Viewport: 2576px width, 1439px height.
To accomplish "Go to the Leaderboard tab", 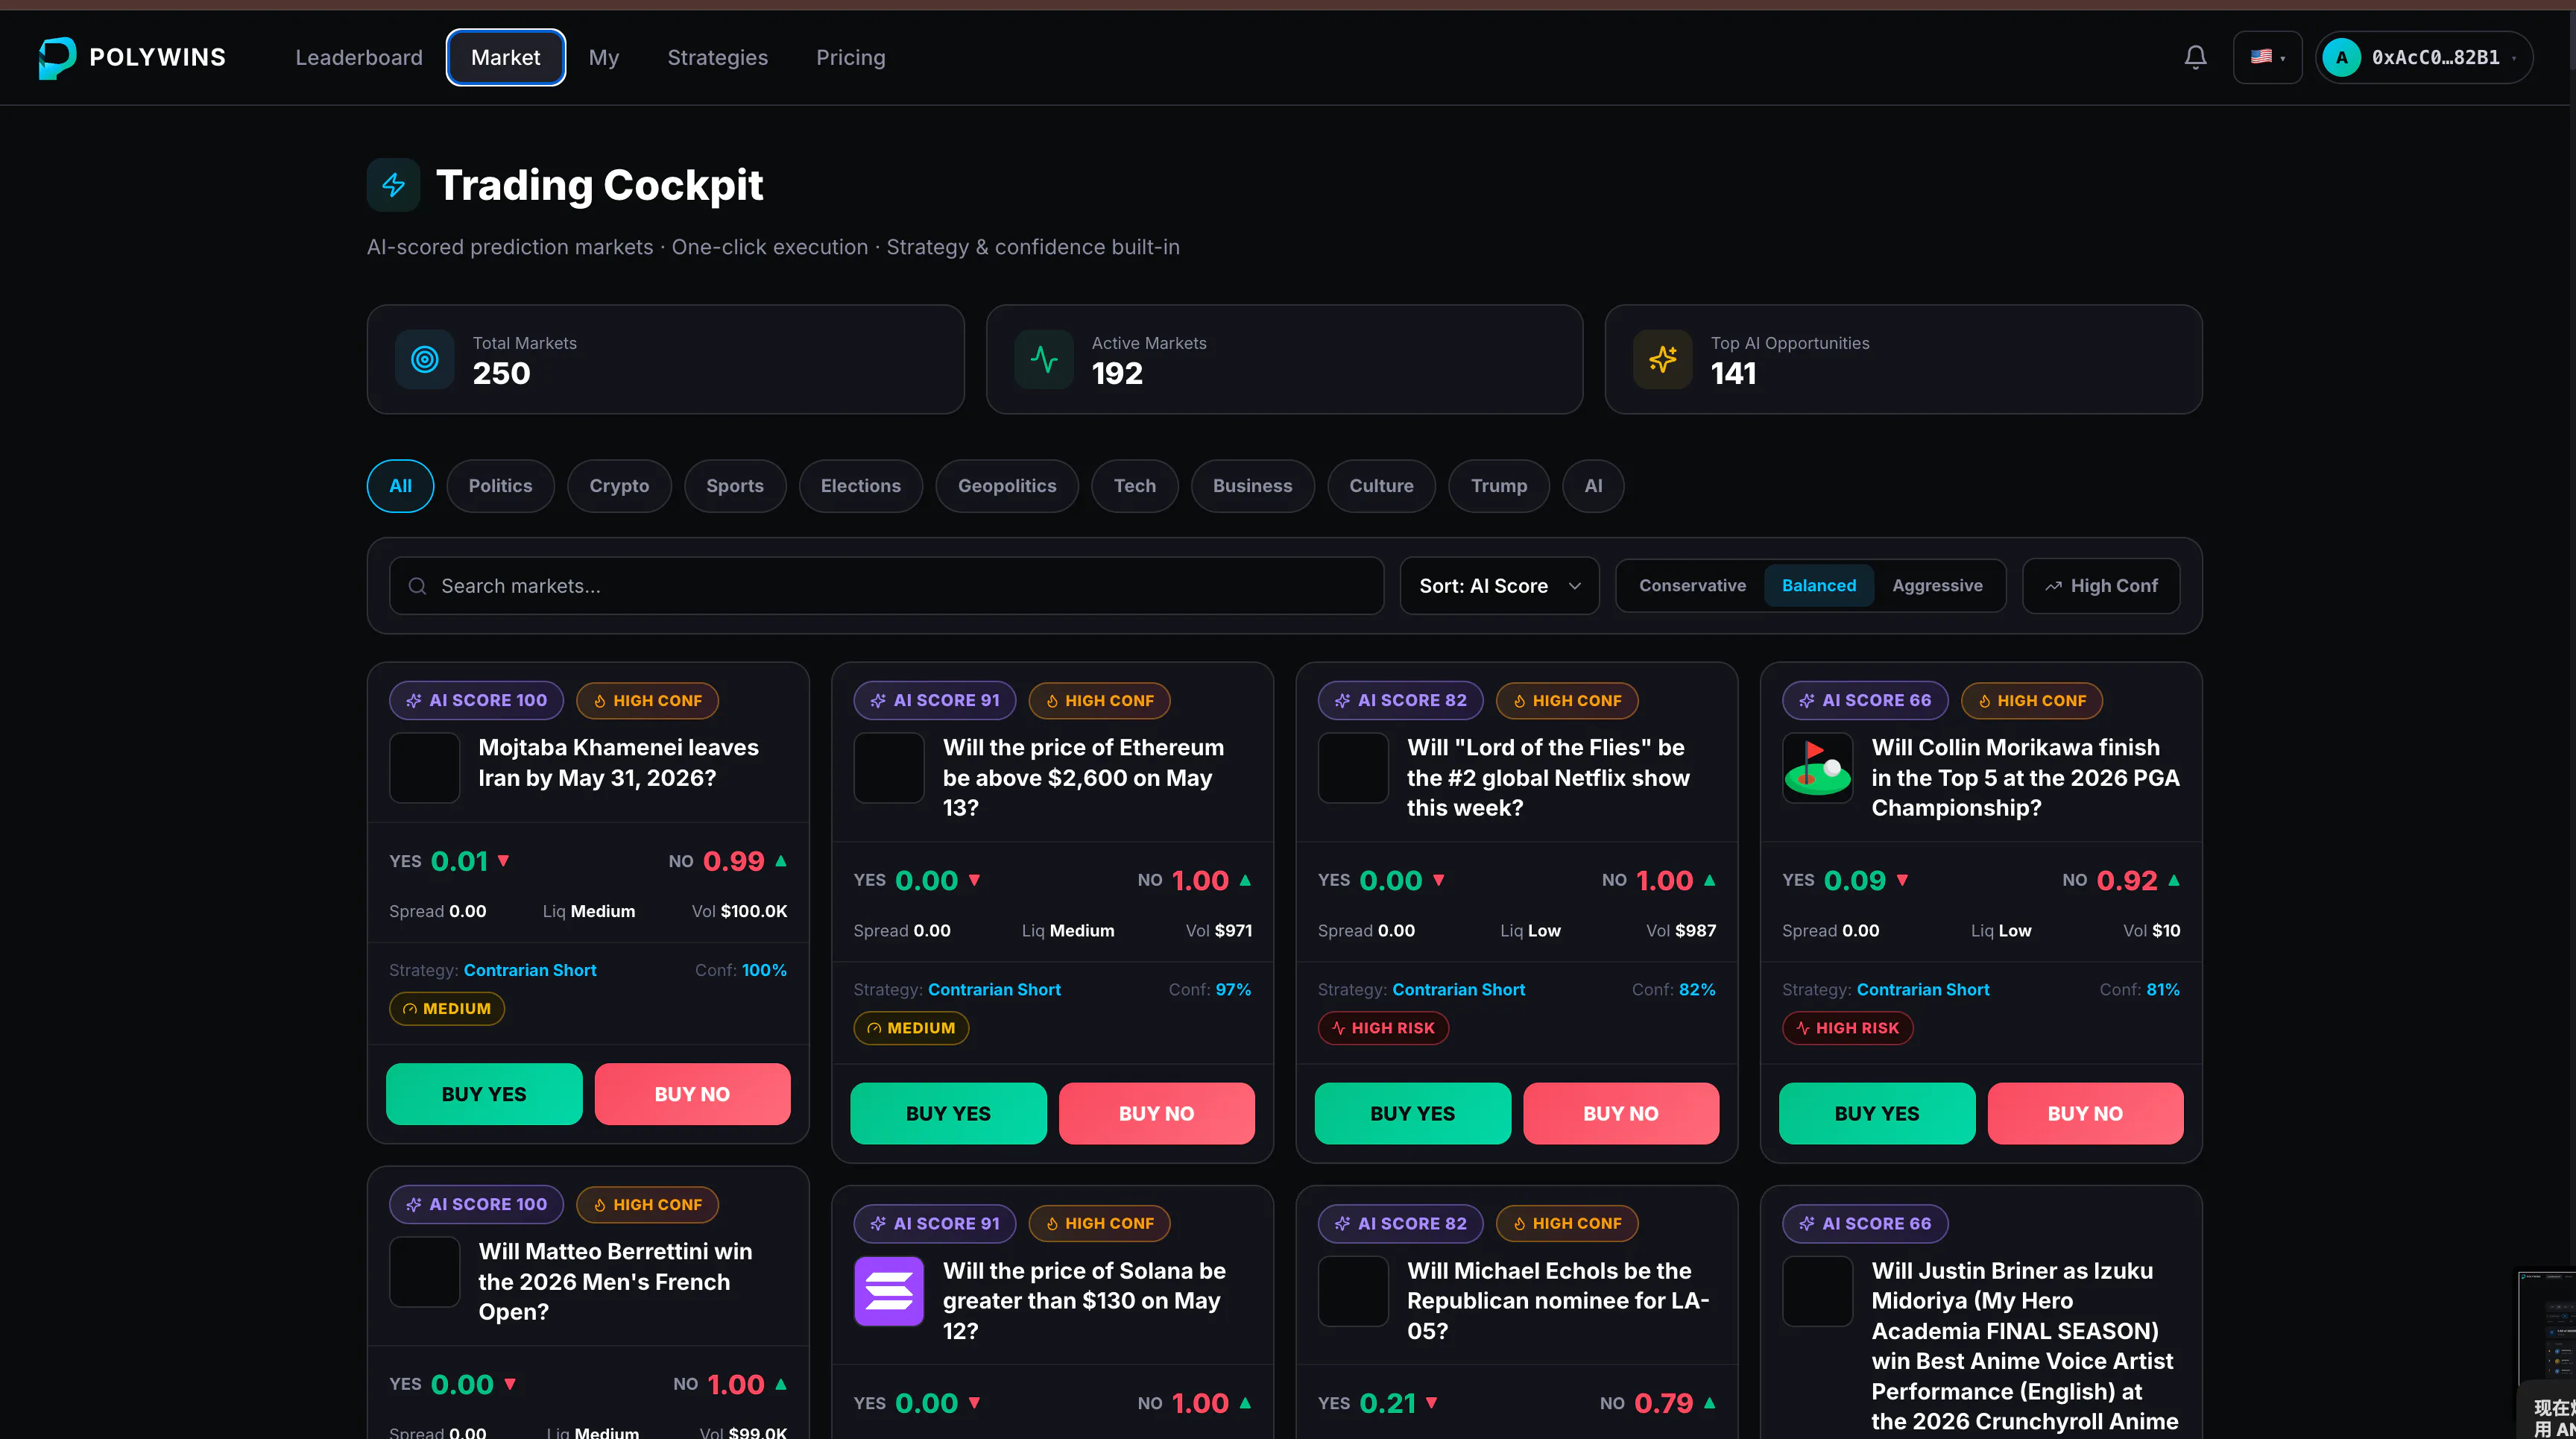I will point(359,57).
